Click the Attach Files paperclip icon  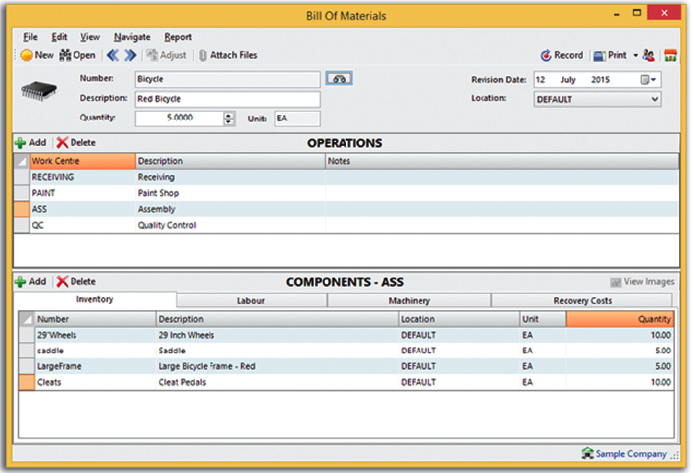coord(203,55)
